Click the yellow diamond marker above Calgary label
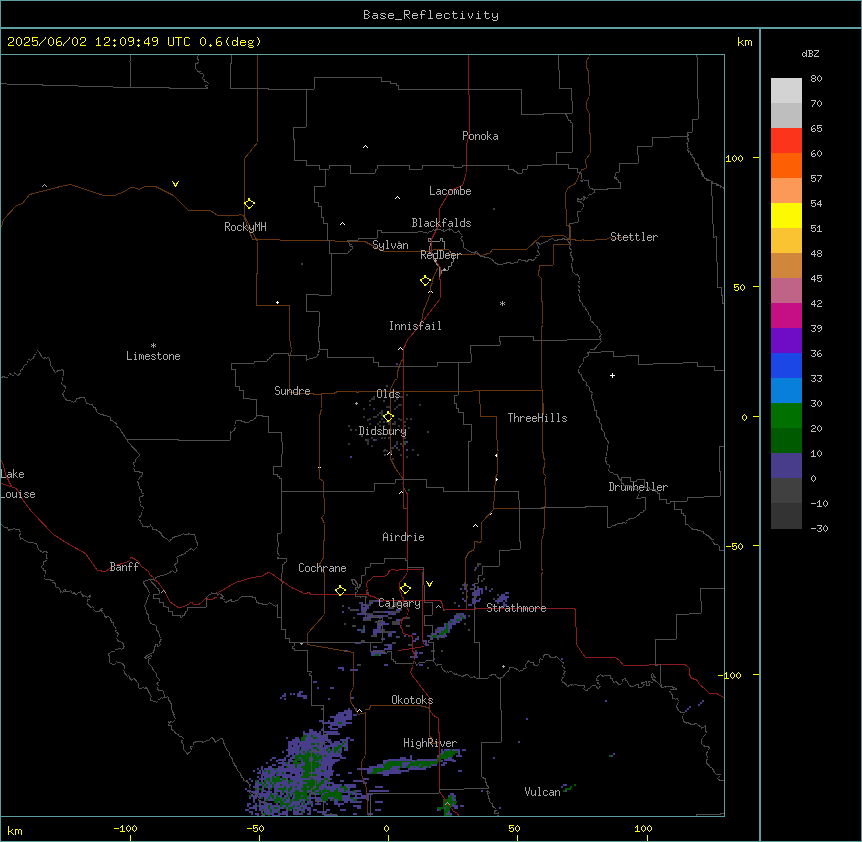862x842 pixels. (405, 589)
